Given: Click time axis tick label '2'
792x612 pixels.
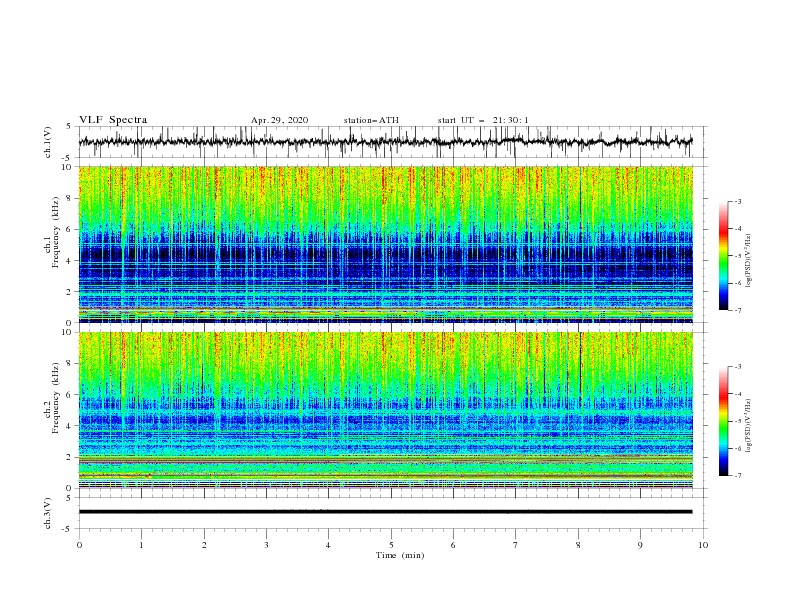Looking at the screenshot, I should pos(204,545).
